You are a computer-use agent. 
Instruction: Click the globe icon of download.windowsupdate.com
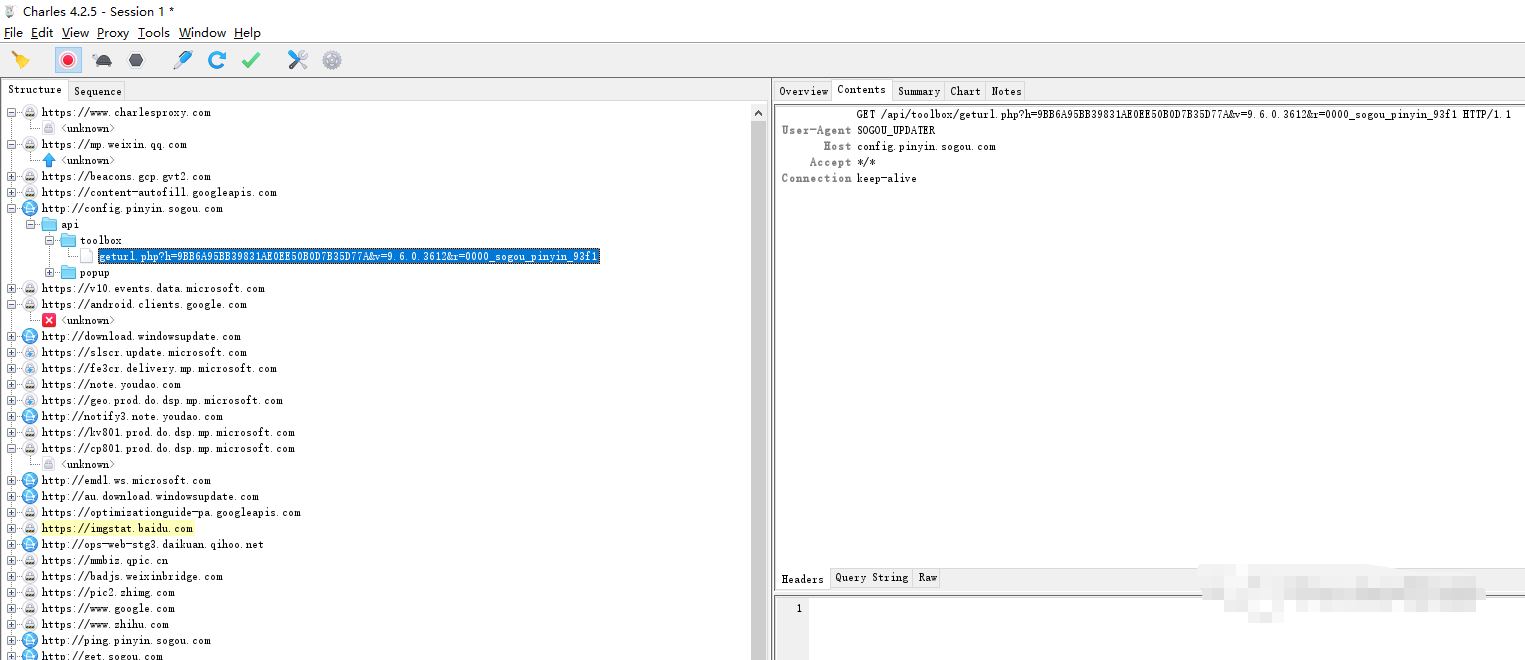coord(30,337)
